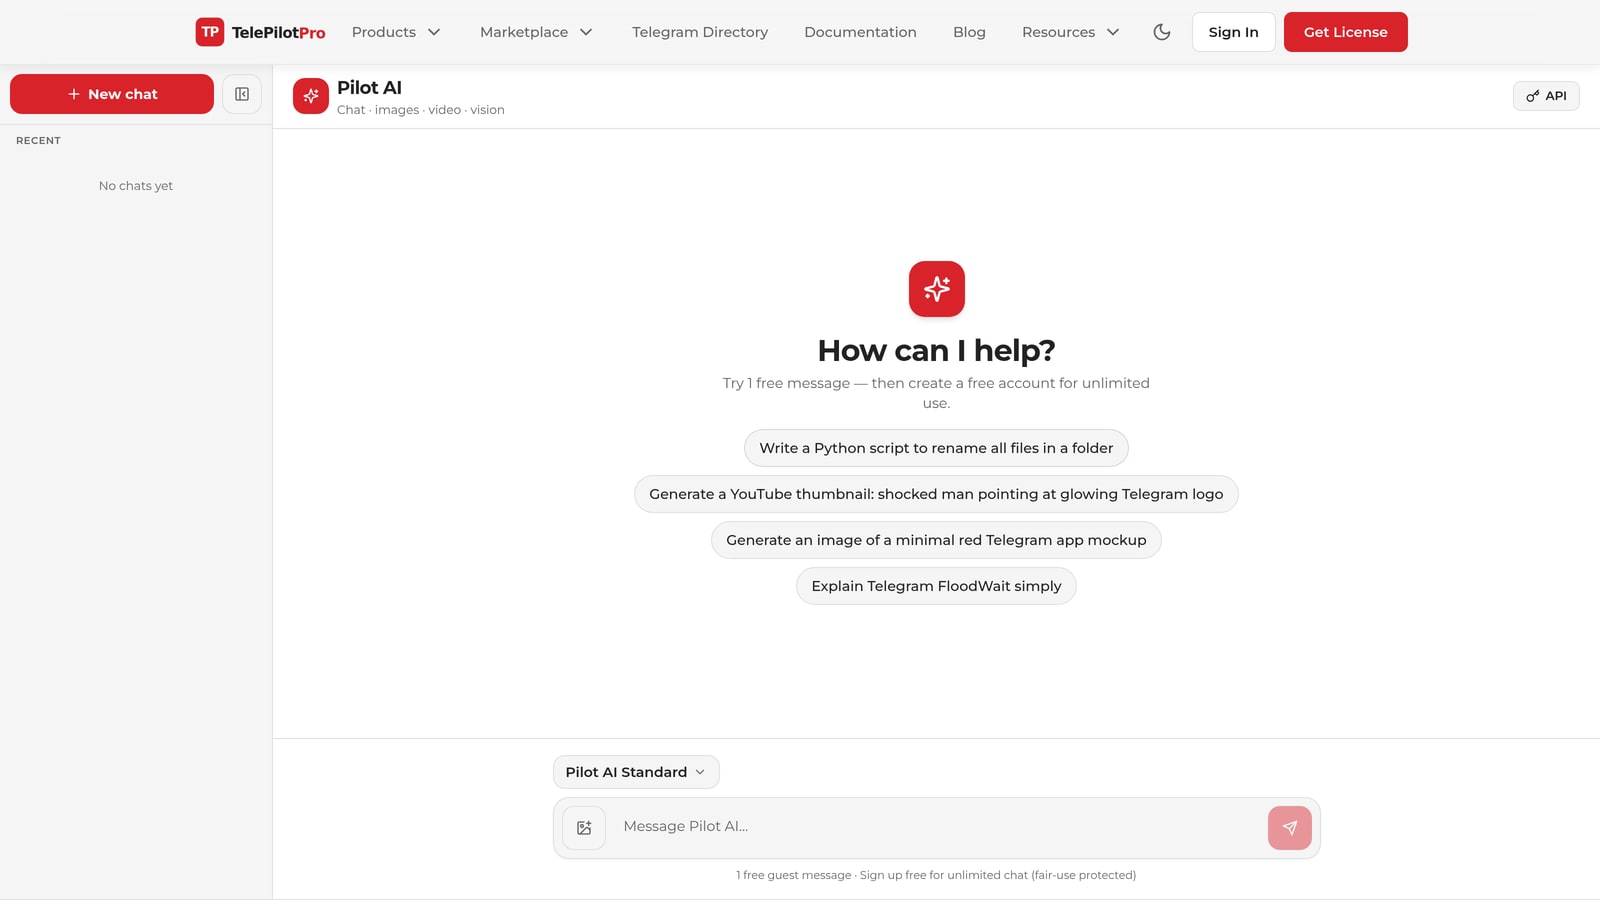Expand the Resources dropdown menu
This screenshot has width=1600, height=900.
[x=1071, y=32]
